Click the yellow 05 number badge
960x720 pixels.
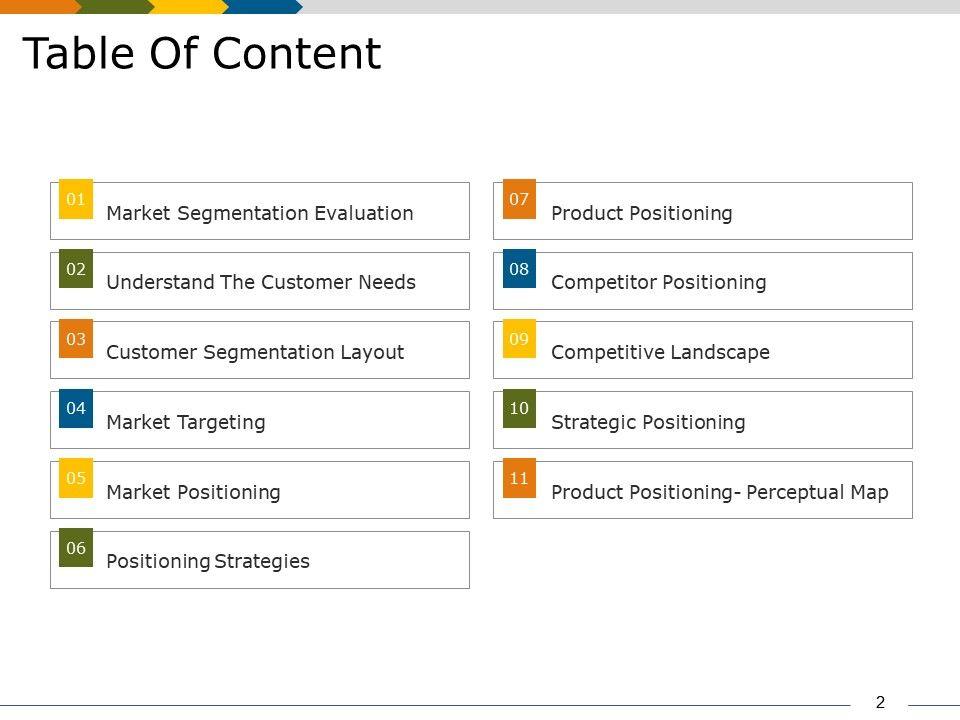(x=76, y=478)
